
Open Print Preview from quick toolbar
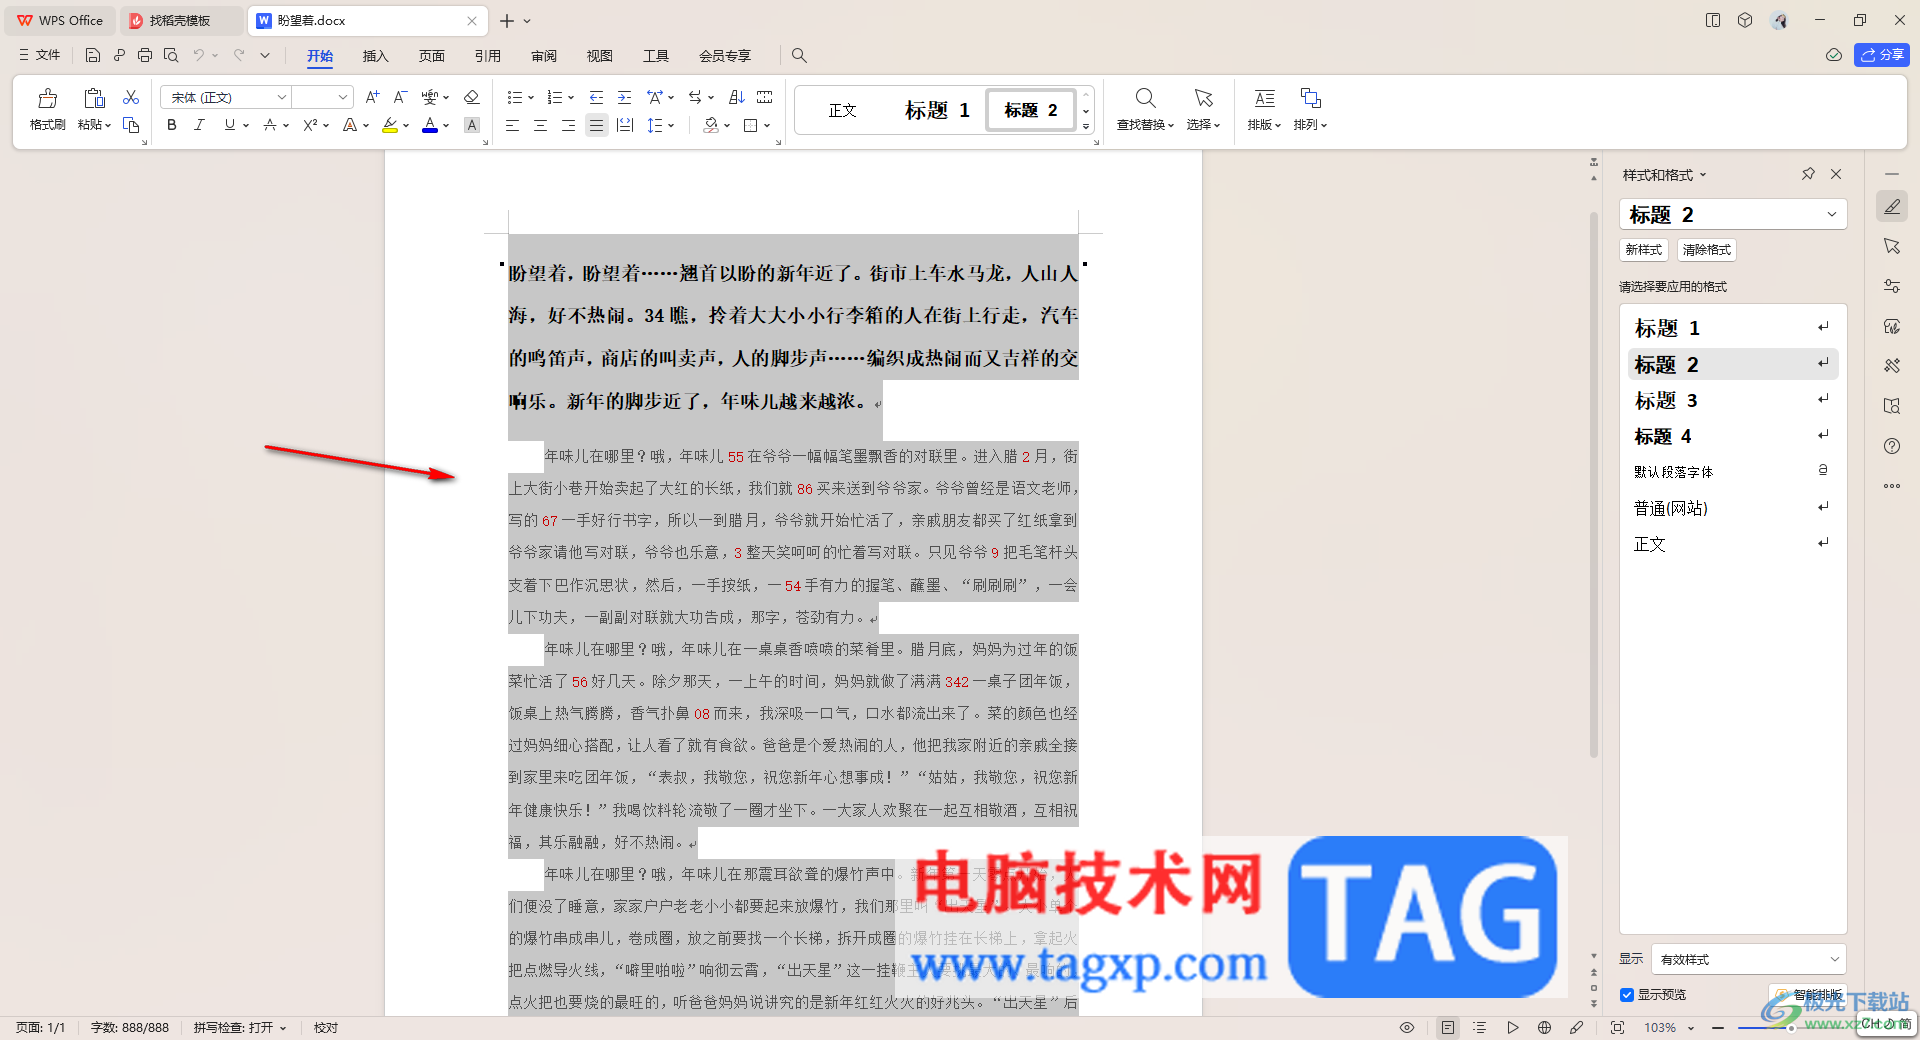(171, 56)
